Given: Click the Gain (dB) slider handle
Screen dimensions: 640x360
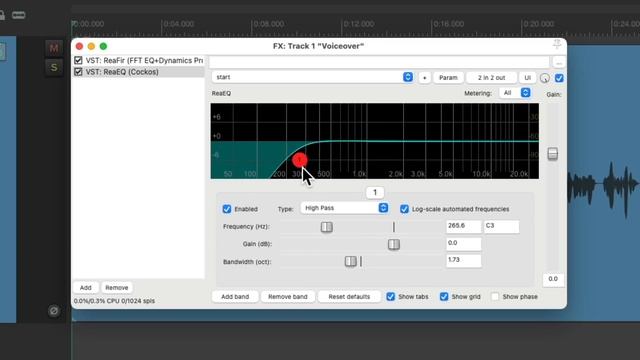Looking at the screenshot, I should (393, 244).
